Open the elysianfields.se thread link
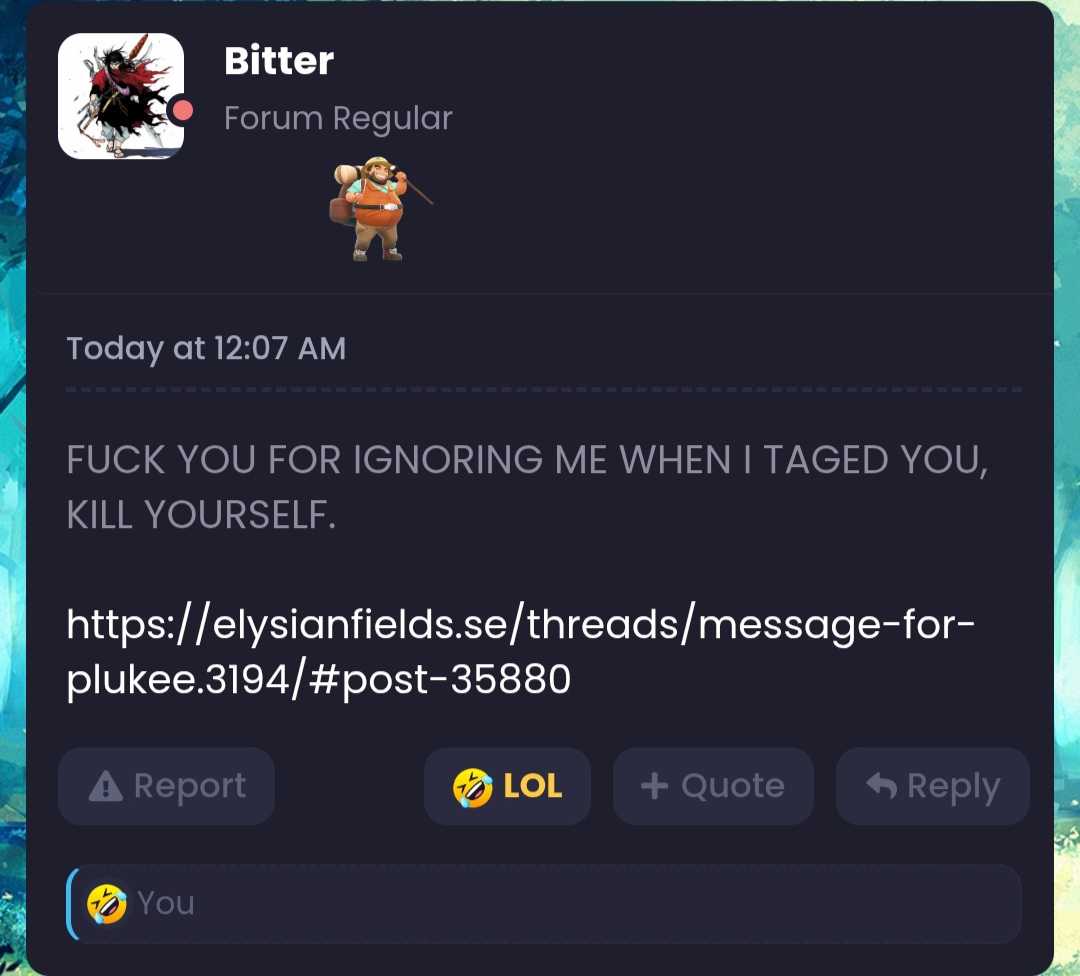This screenshot has height=976, width=1080. tap(521, 652)
